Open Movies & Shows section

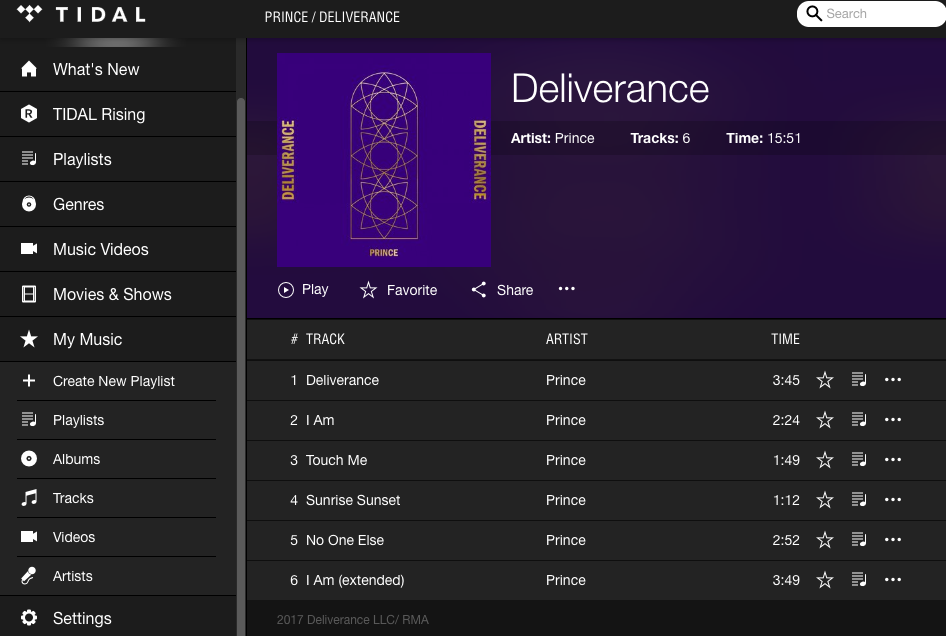click(x=111, y=294)
